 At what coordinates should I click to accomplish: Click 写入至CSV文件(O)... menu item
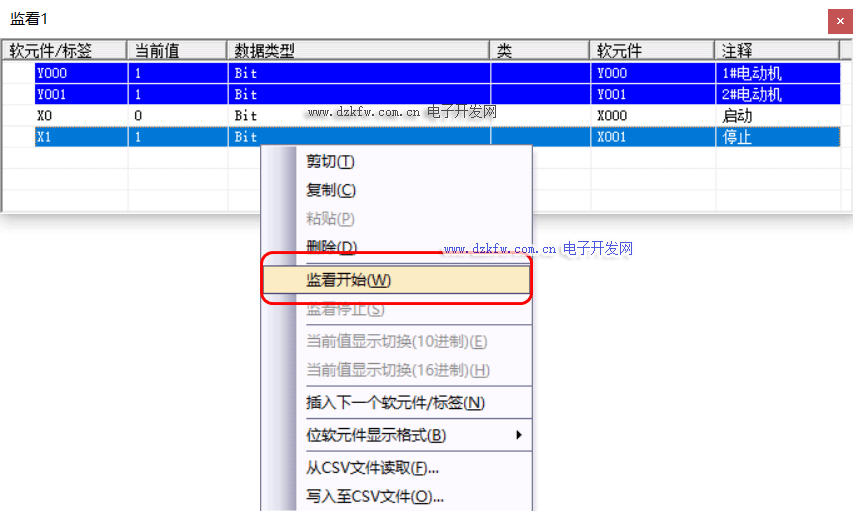pos(374,496)
